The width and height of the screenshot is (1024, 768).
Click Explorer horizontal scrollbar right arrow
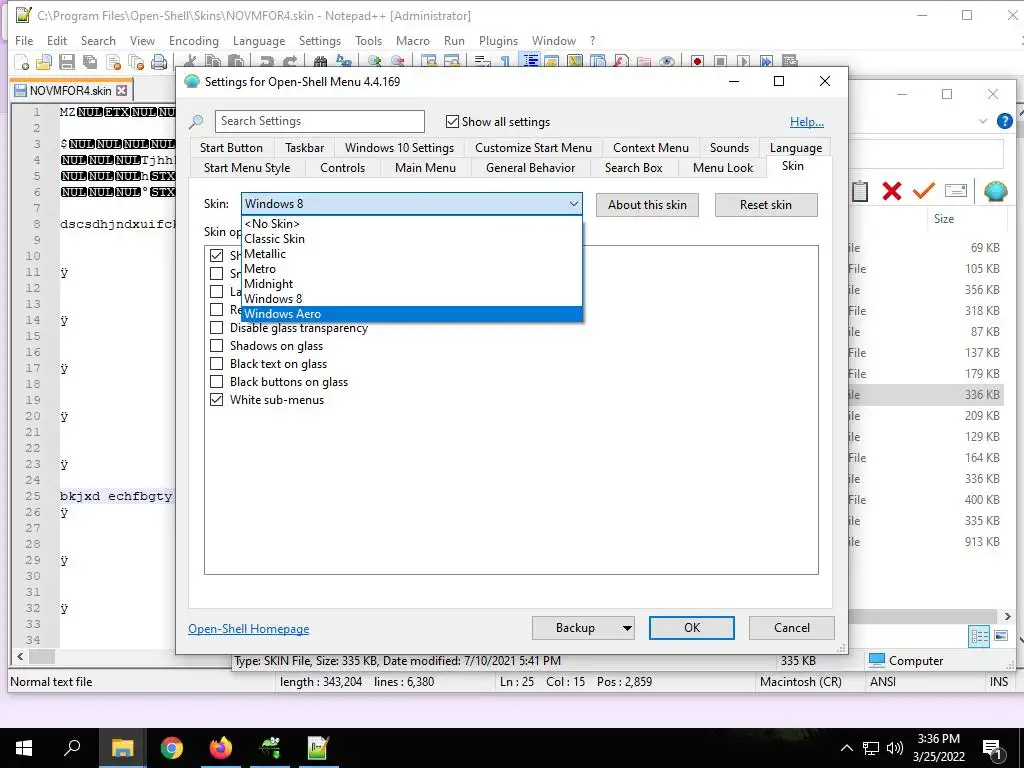pyautogui.click(x=1008, y=616)
